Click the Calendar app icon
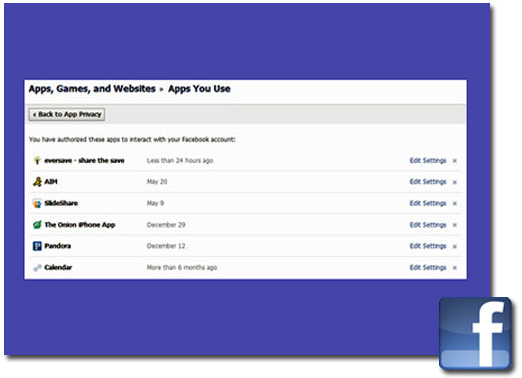 point(37,267)
